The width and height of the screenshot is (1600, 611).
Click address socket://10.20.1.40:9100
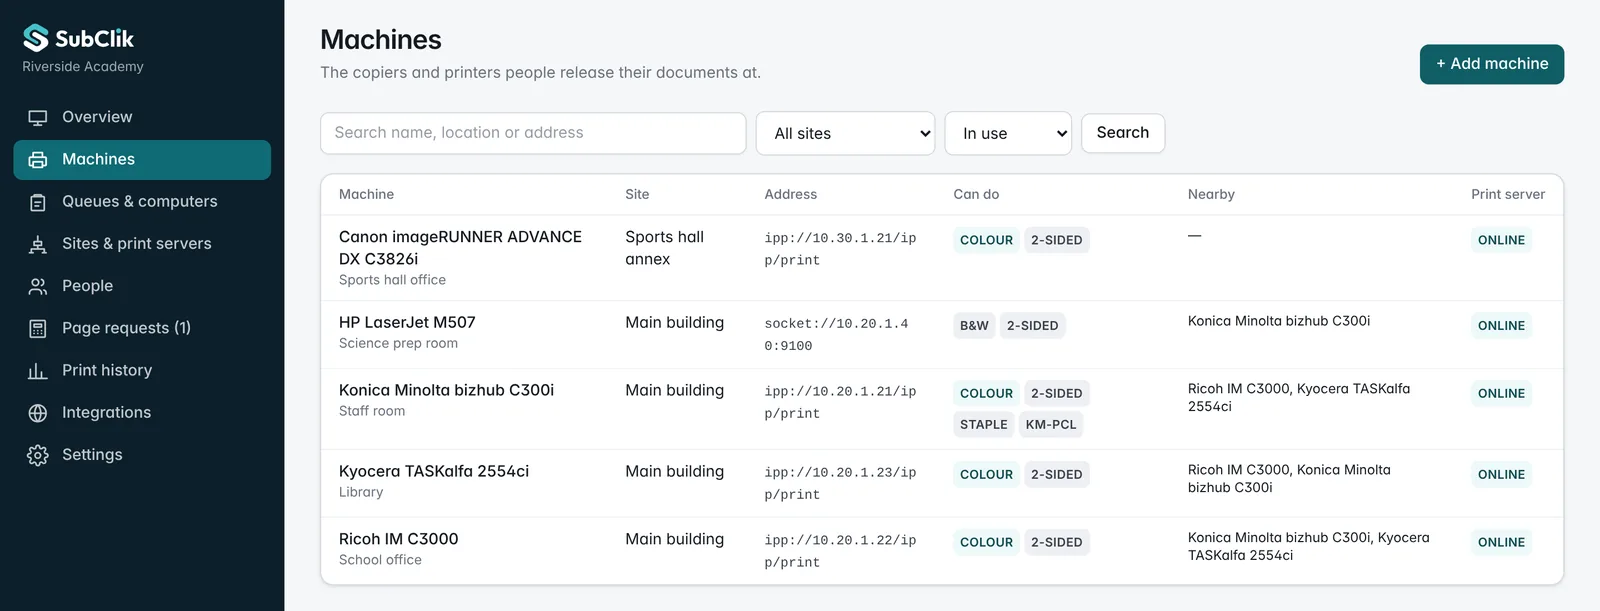[836, 335]
